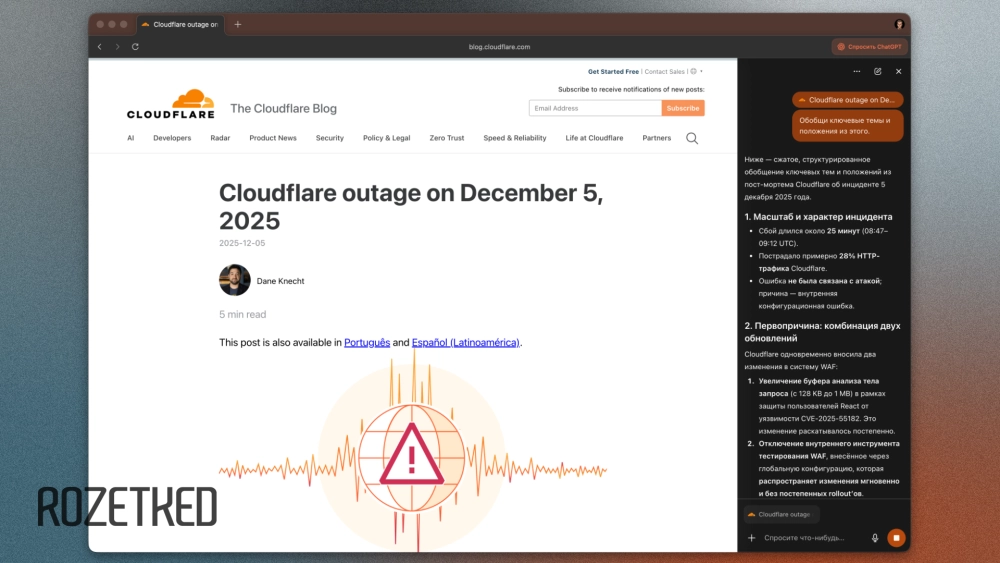Add an attachment with the plus icon
Viewport: 1000px width, 563px height.
tap(751, 538)
